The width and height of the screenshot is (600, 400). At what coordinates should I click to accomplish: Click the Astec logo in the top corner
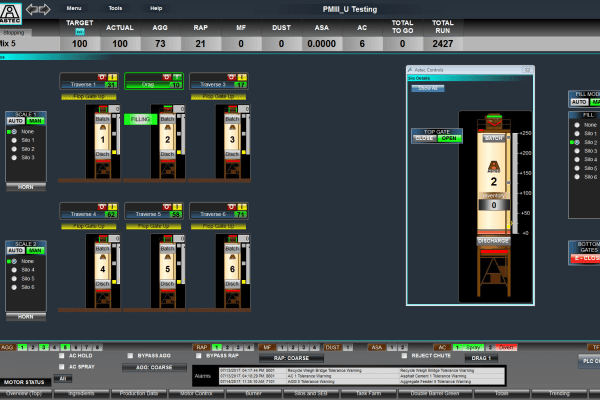coord(10,13)
